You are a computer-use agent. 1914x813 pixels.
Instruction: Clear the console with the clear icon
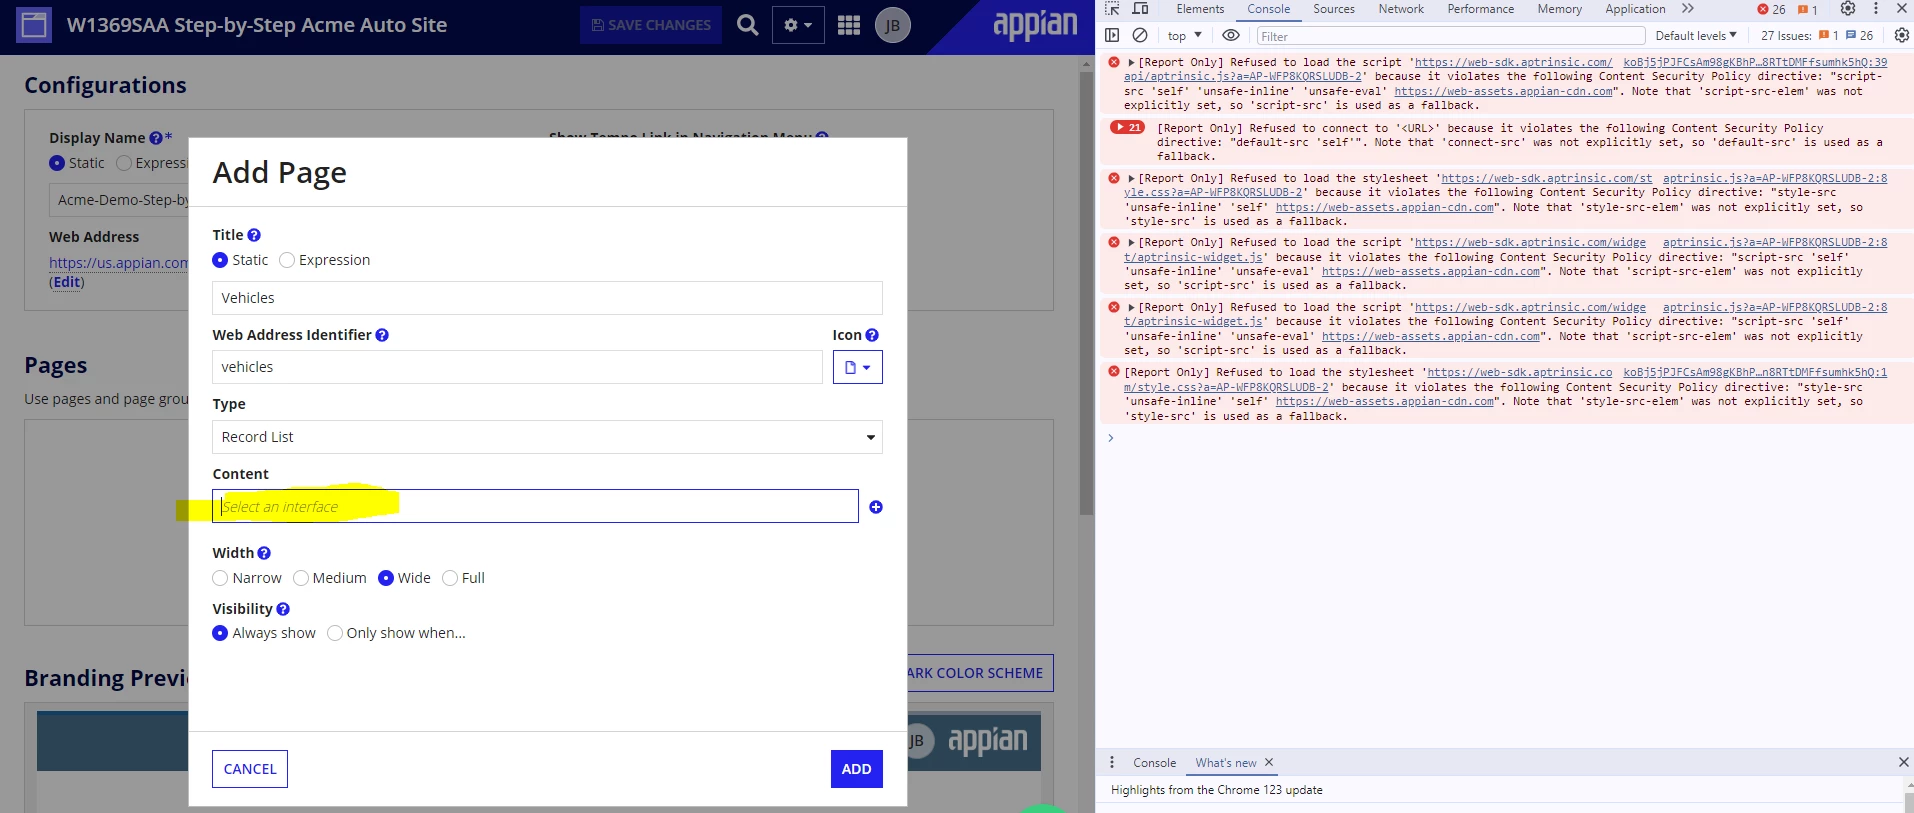point(1140,35)
